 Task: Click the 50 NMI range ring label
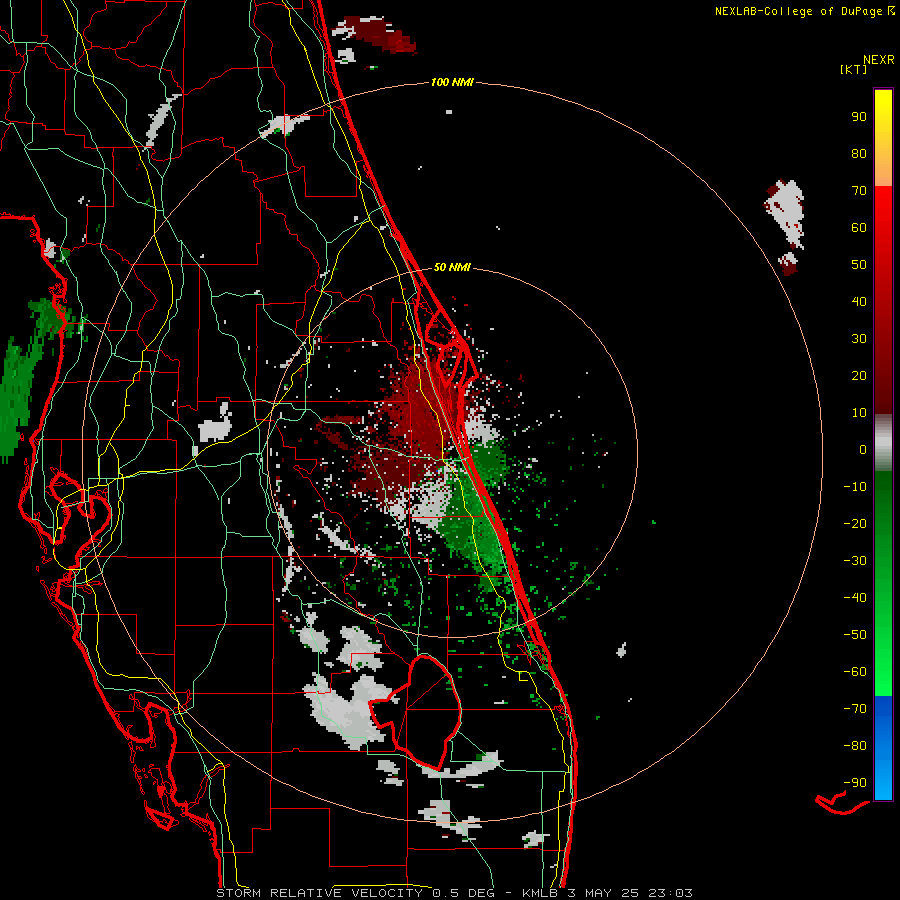[x=452, y=267]
